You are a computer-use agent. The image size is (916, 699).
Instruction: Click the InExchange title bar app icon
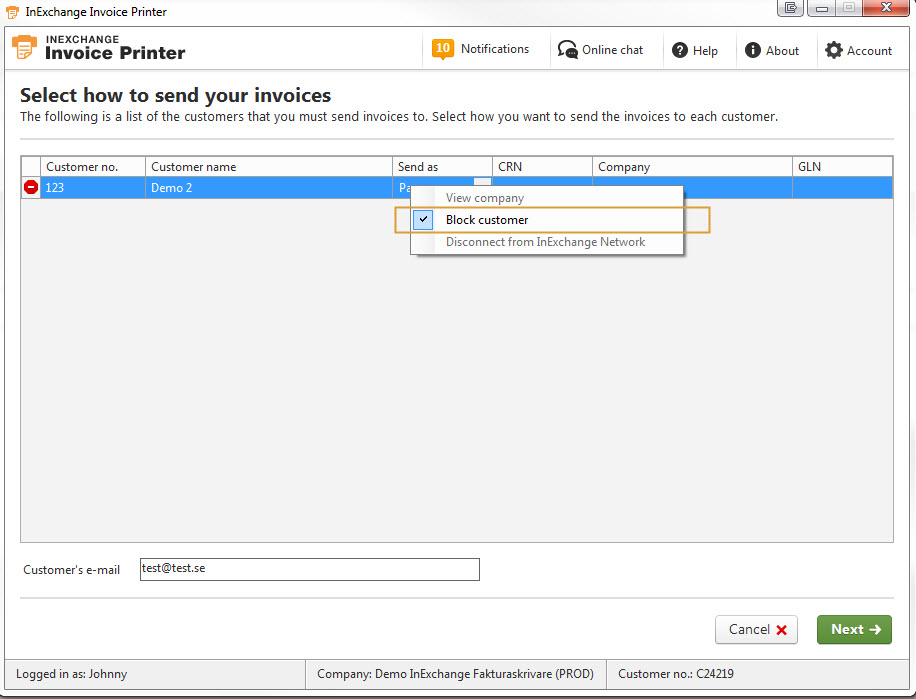coord(12,12)
